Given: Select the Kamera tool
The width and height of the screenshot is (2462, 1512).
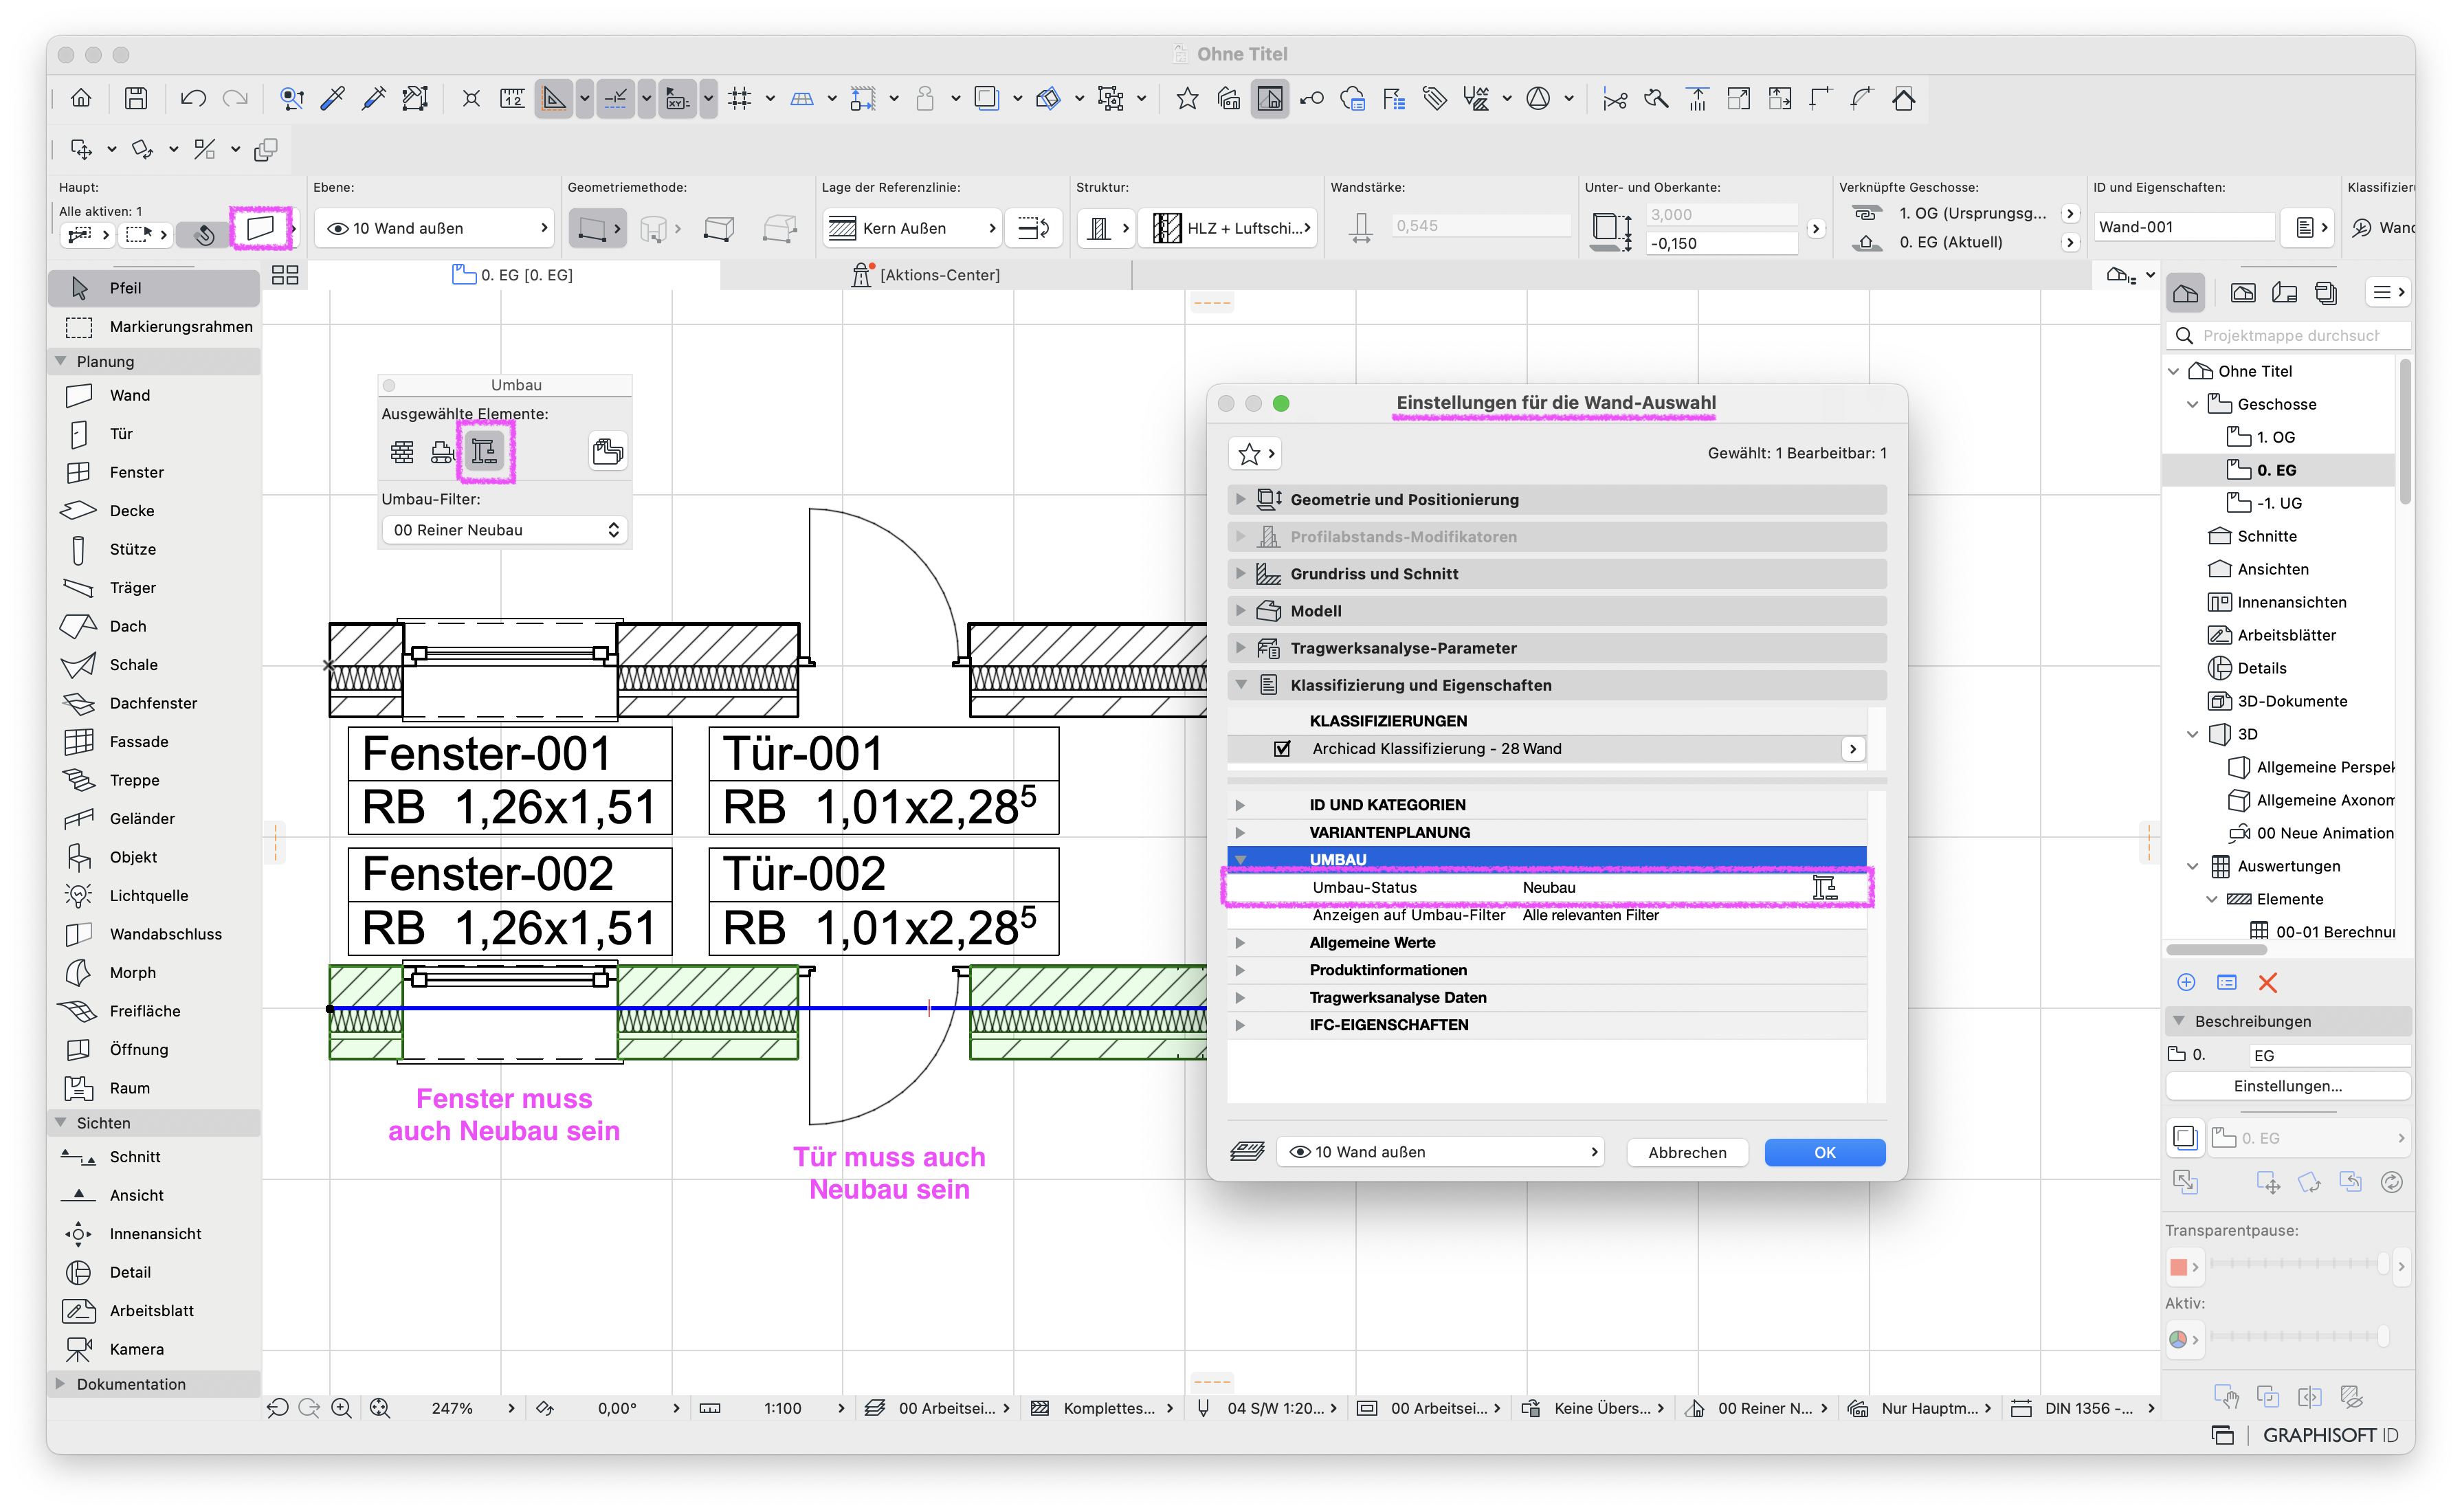Looking at the screenshot, I should pos(154,1349).
